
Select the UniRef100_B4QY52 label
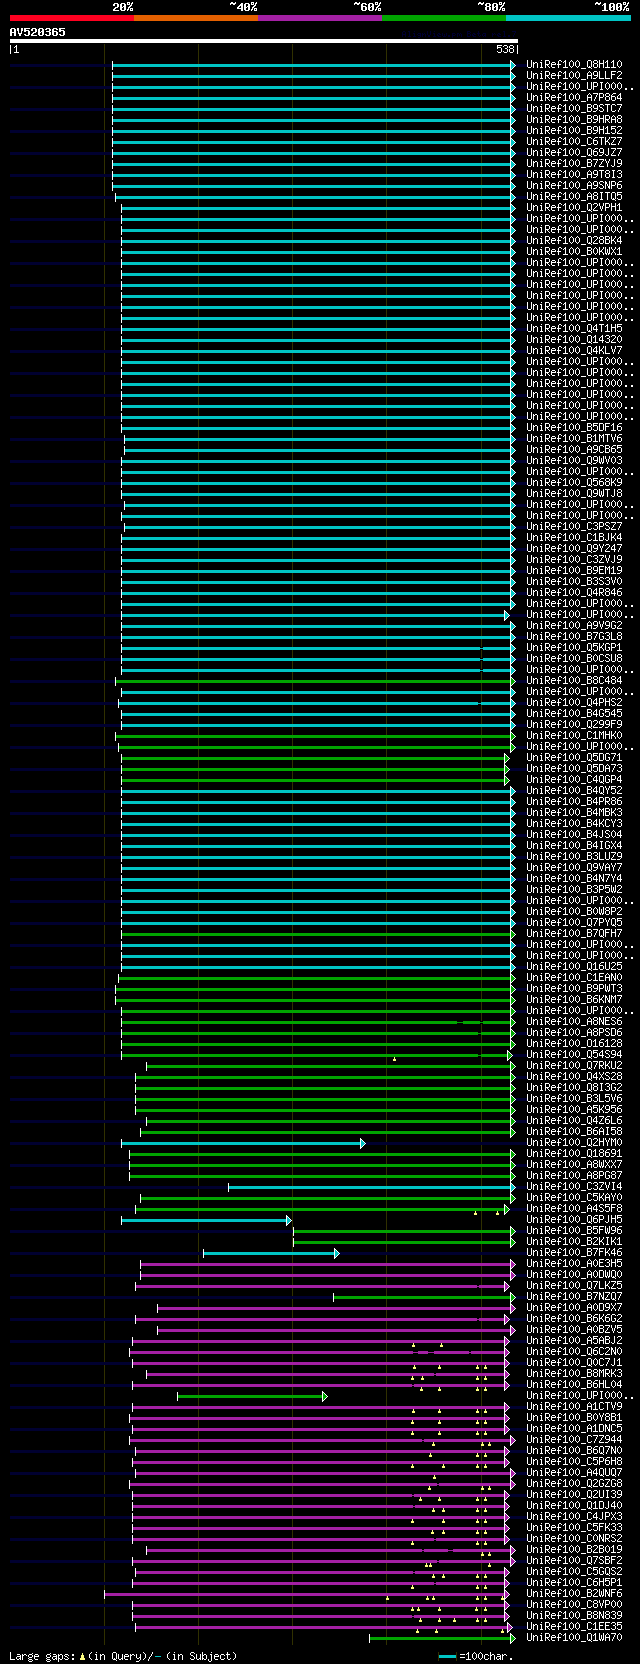pyautogui.click(x=574, y=791)
